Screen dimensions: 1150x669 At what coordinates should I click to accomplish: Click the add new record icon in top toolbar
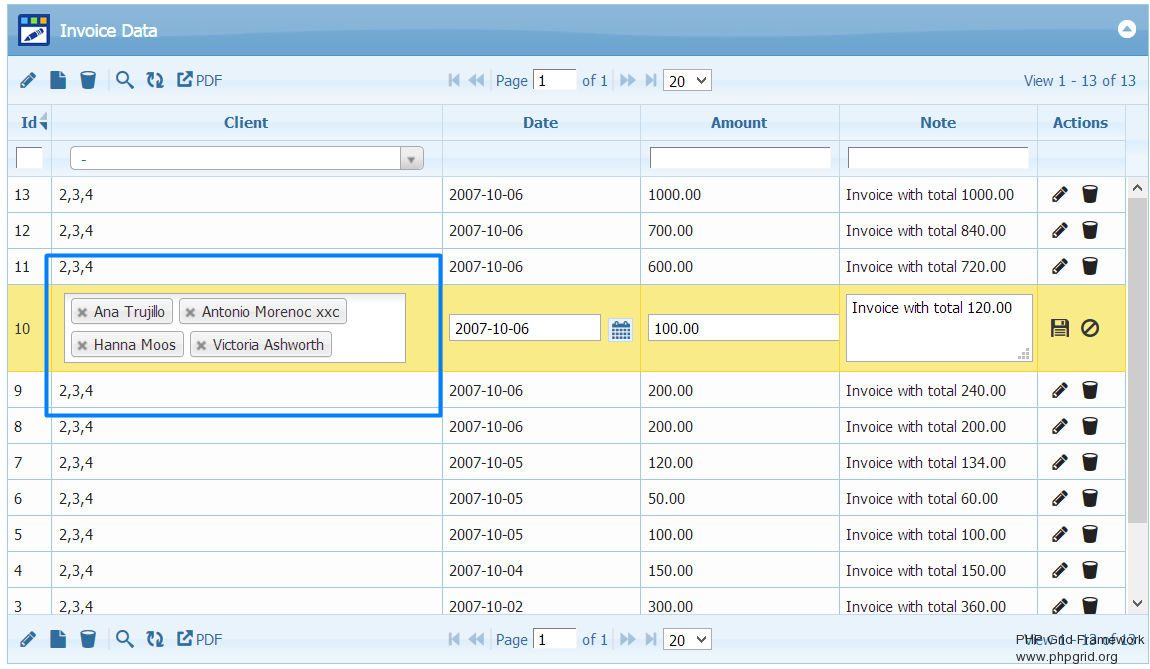[58, 81]
